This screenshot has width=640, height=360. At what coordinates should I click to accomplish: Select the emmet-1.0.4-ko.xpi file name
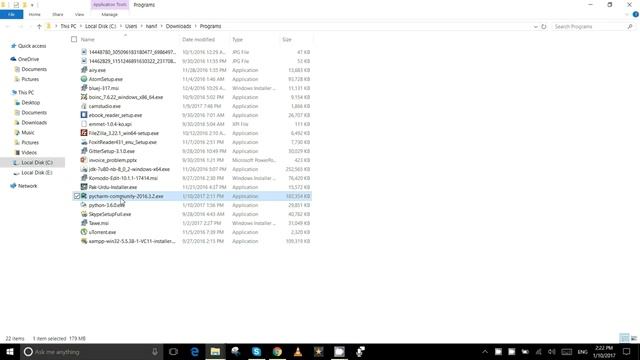pyautogui.click(x=110, y=124)
